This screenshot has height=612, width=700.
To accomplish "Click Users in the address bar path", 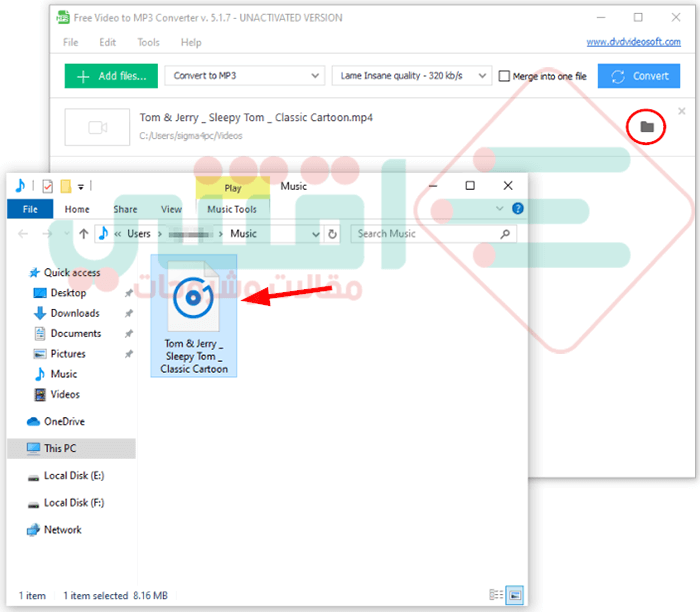I will [139, 233].
